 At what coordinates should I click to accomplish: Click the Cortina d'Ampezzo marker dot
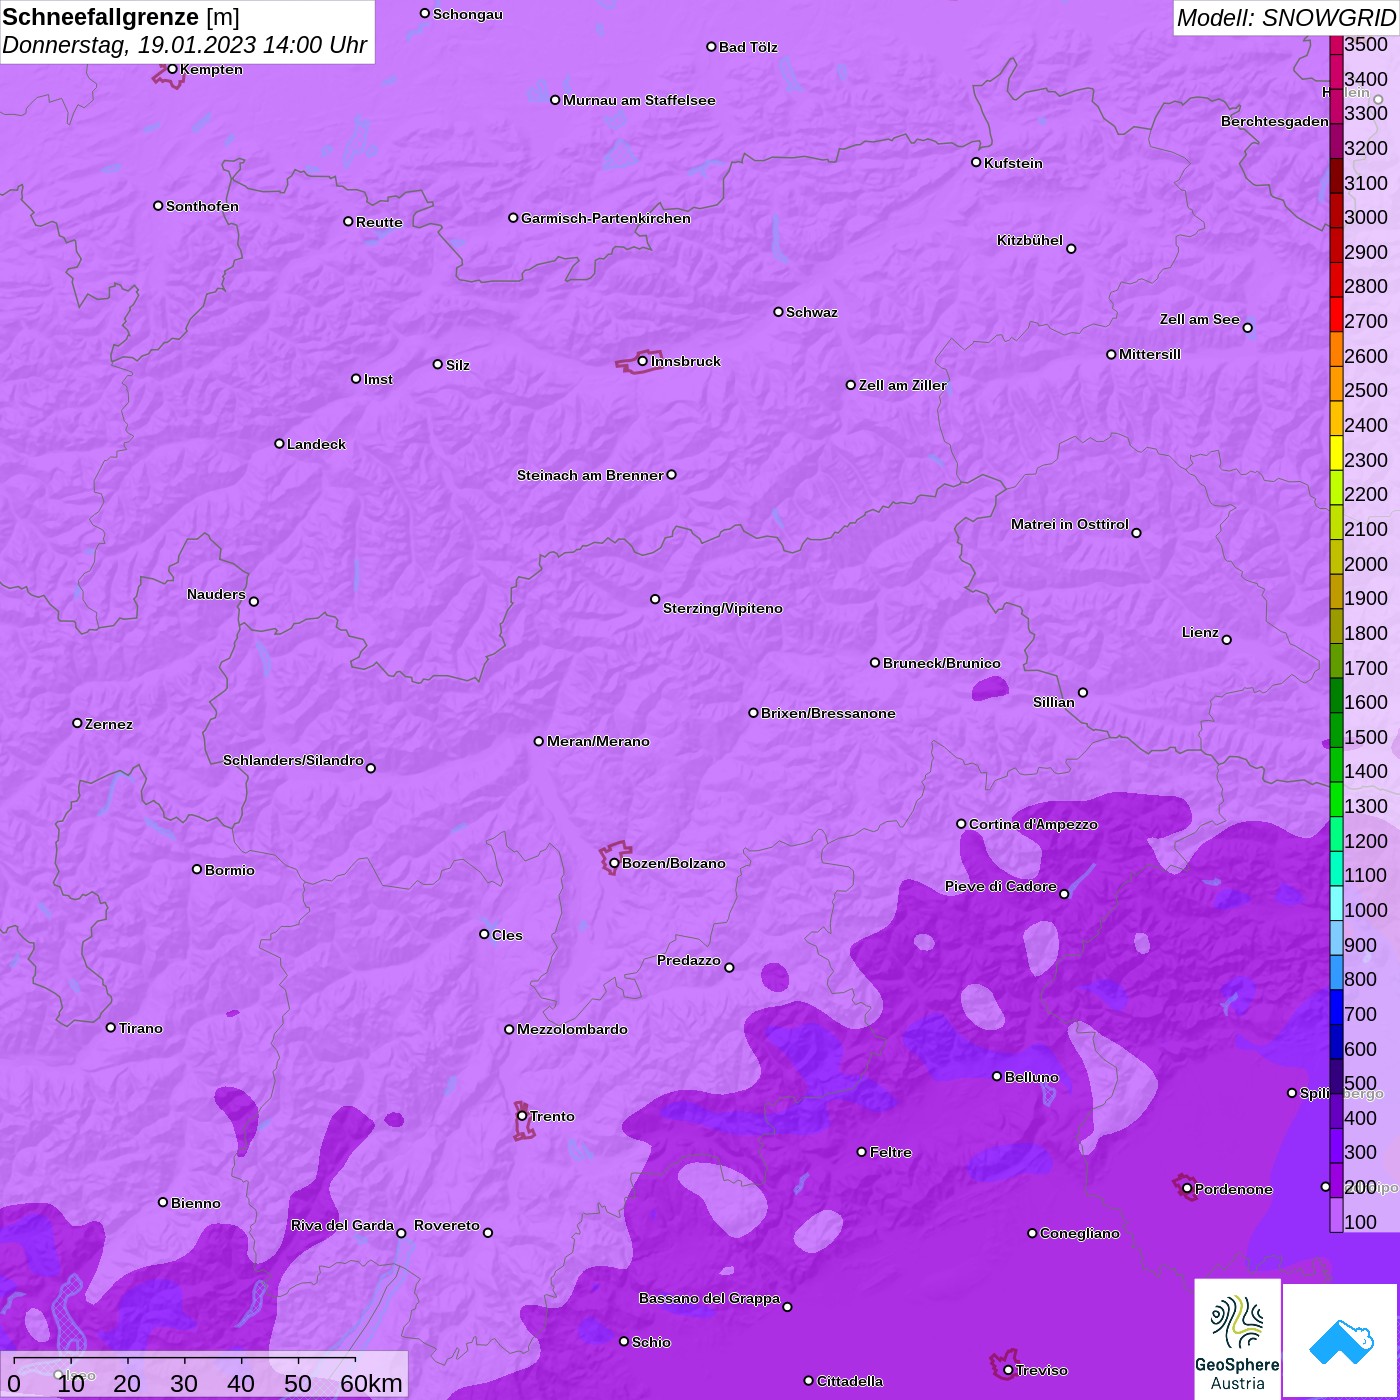pos(961,824)
